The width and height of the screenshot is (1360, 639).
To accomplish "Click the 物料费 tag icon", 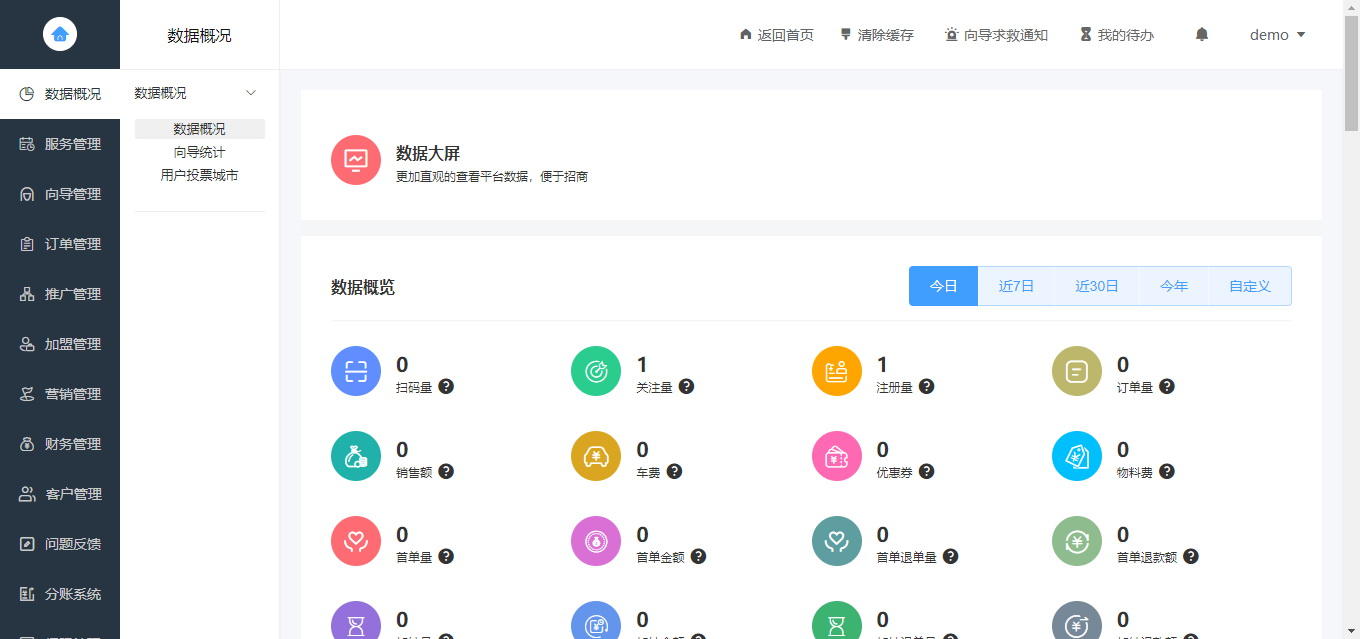I will [x=1077, y=456].
